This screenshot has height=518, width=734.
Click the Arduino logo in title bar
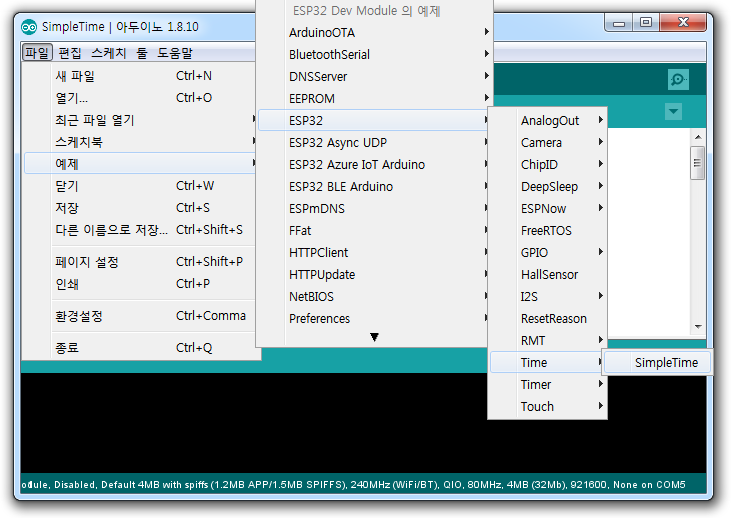29,27
